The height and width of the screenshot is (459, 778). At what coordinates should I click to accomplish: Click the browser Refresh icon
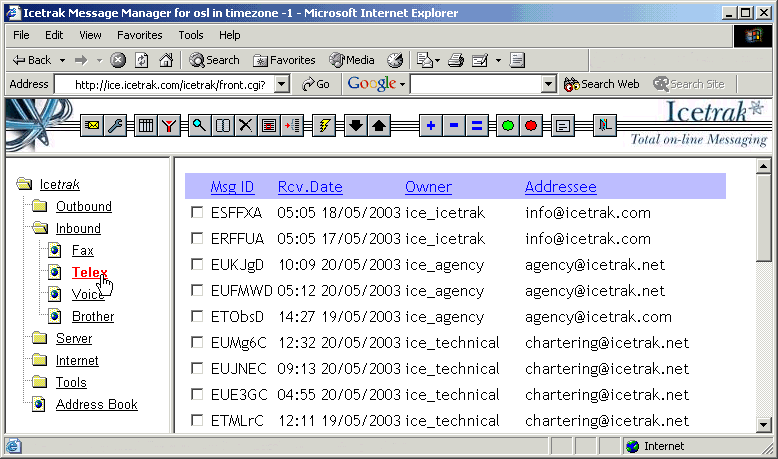[x=142, y=61]
